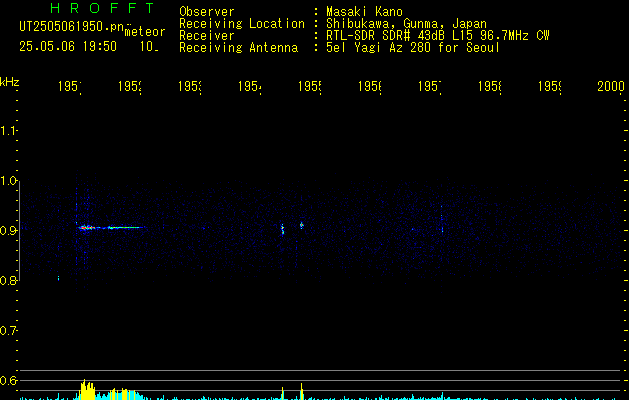
Task: Click the green HROFFT title text
Action: pos(102,8)
